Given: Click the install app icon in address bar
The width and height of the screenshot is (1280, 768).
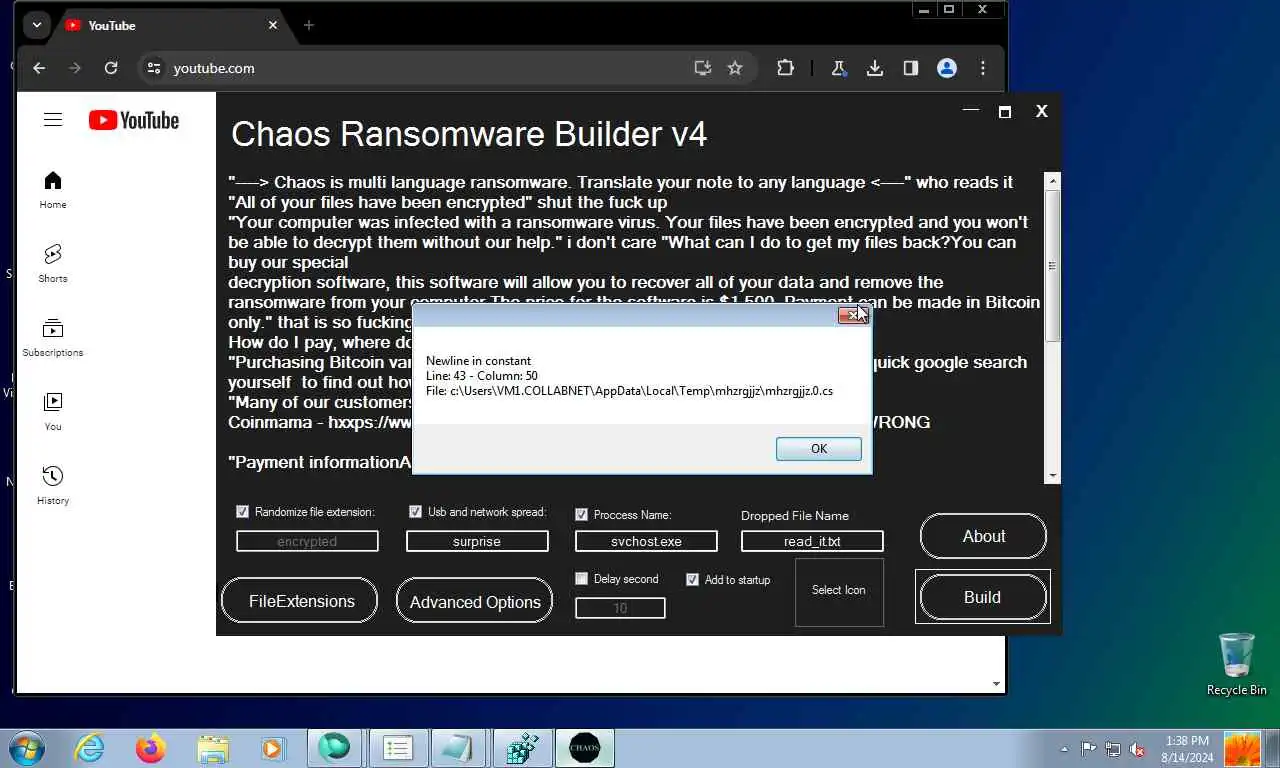Looking at the screenshot, I should click(x=703, y=68).
